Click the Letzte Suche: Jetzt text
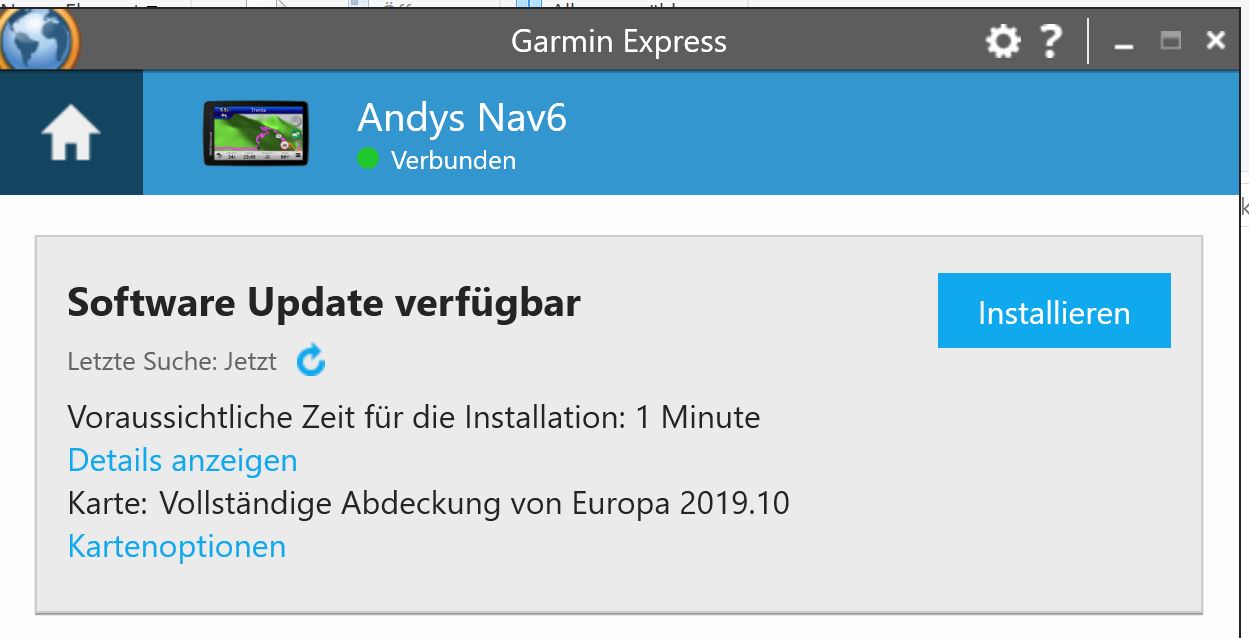This screenshot has height=638, width=1249. (172, 361)
